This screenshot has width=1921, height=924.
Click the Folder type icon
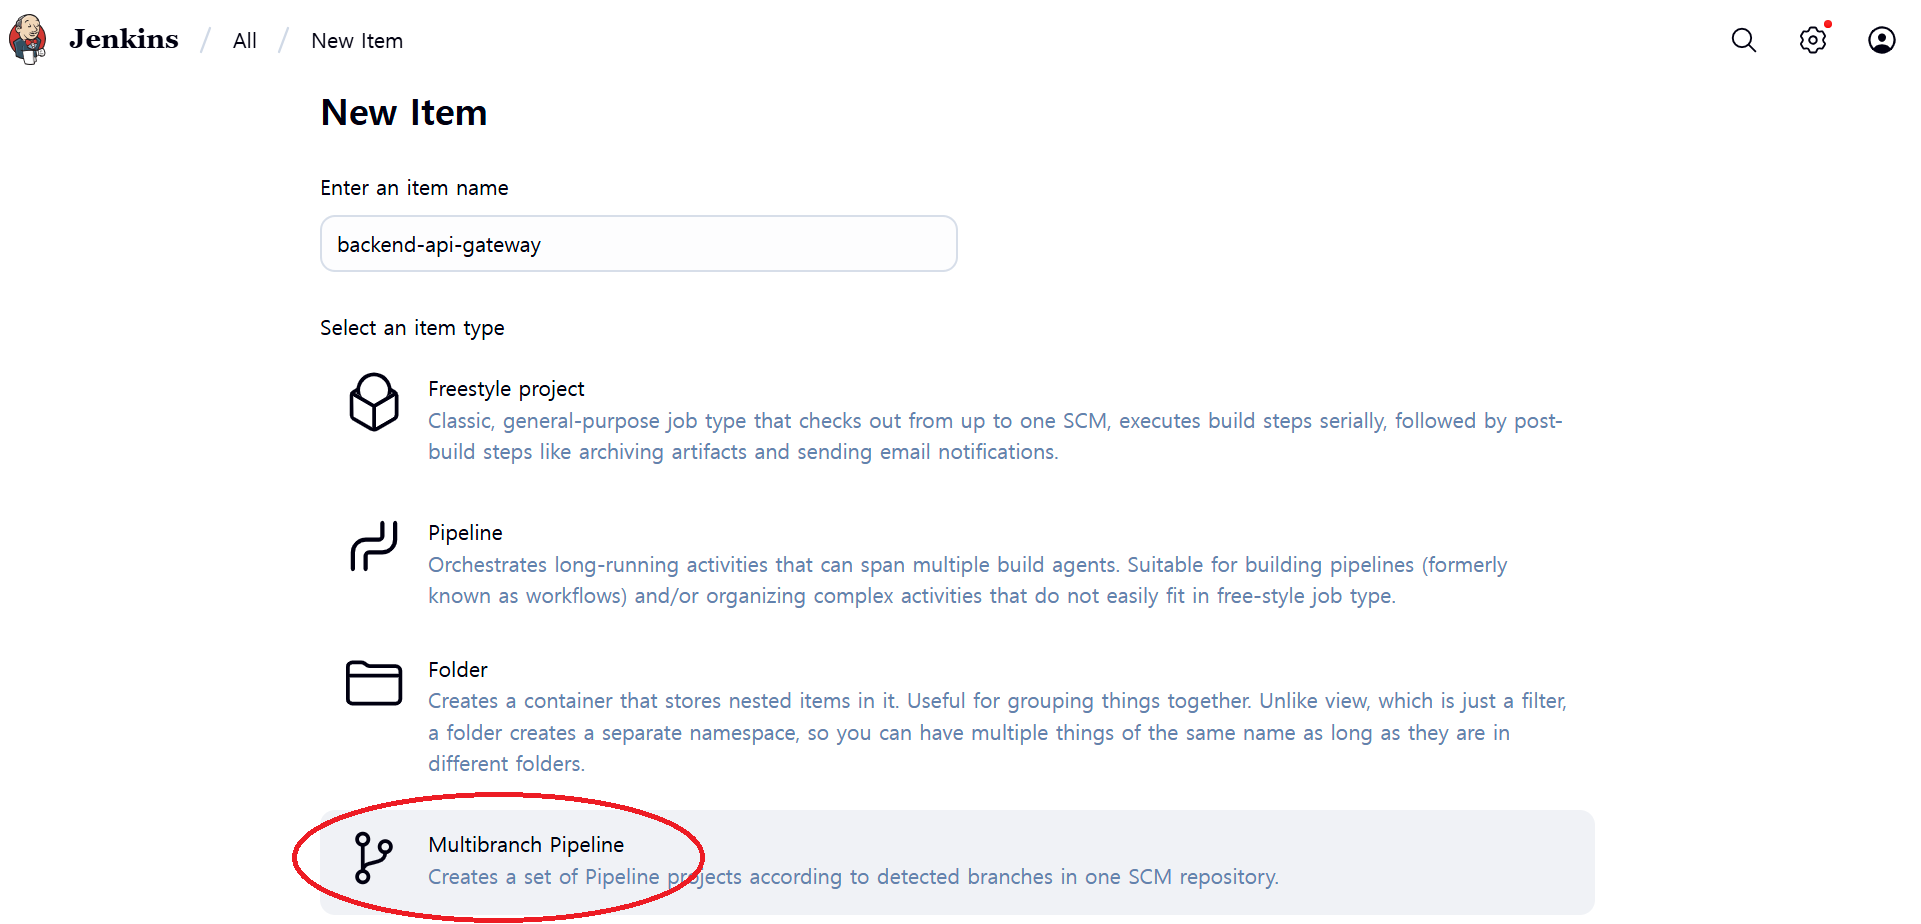pyautogui.click(x=374, y=683)
